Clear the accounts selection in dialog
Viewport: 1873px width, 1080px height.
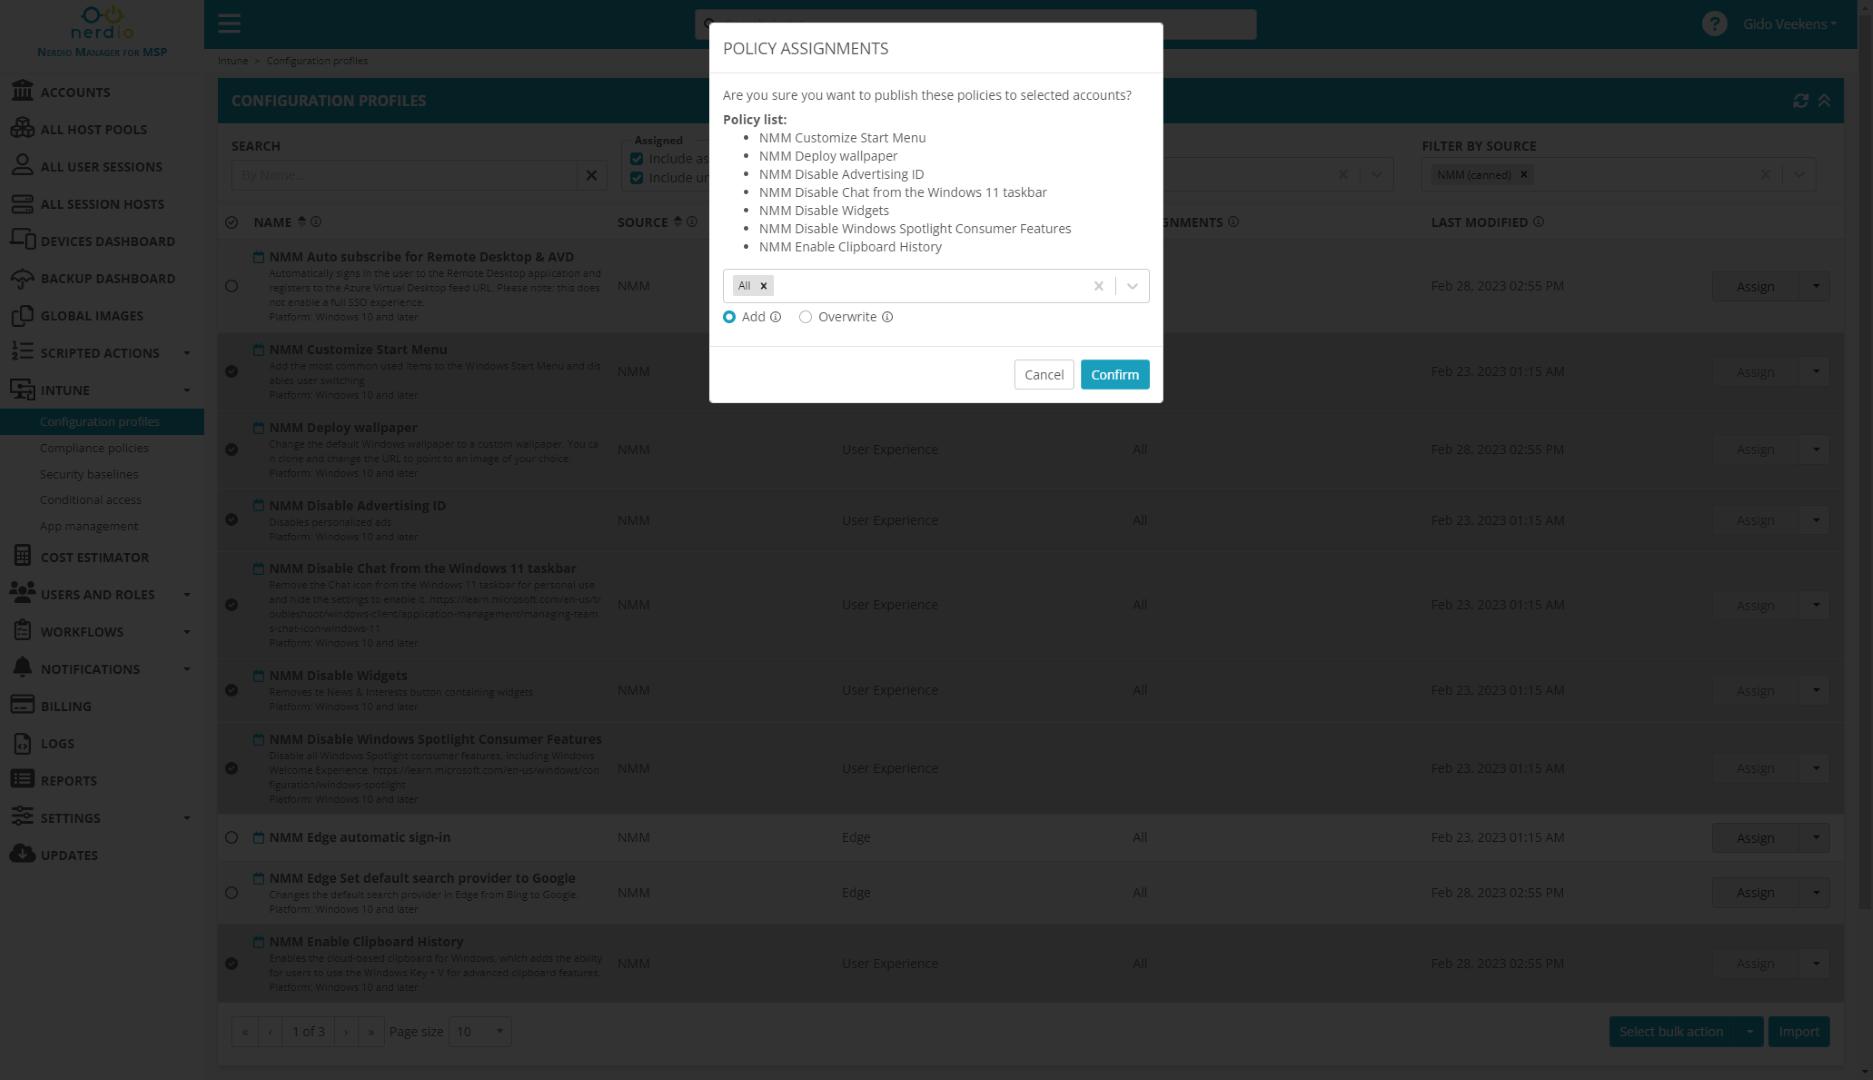point(1098,286)
